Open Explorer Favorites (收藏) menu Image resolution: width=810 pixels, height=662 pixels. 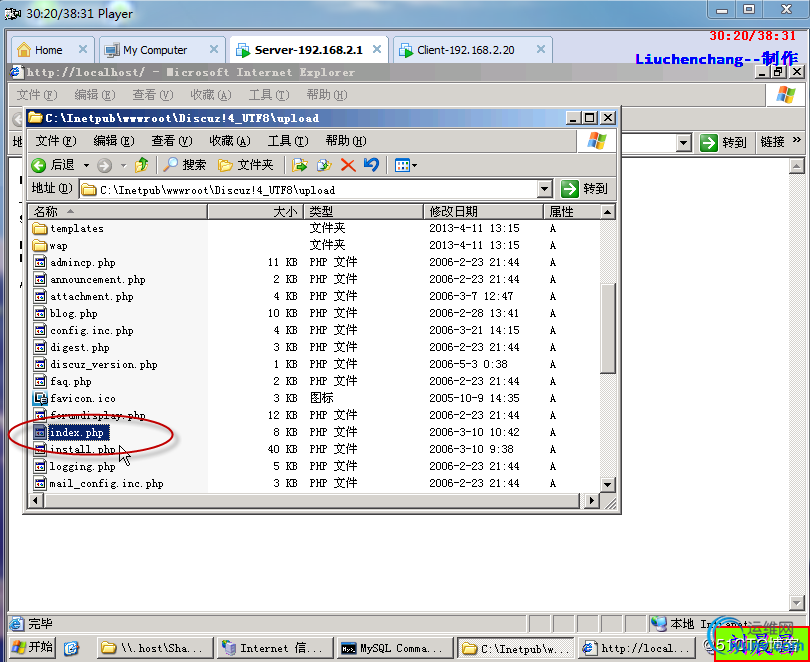(230, 141)
